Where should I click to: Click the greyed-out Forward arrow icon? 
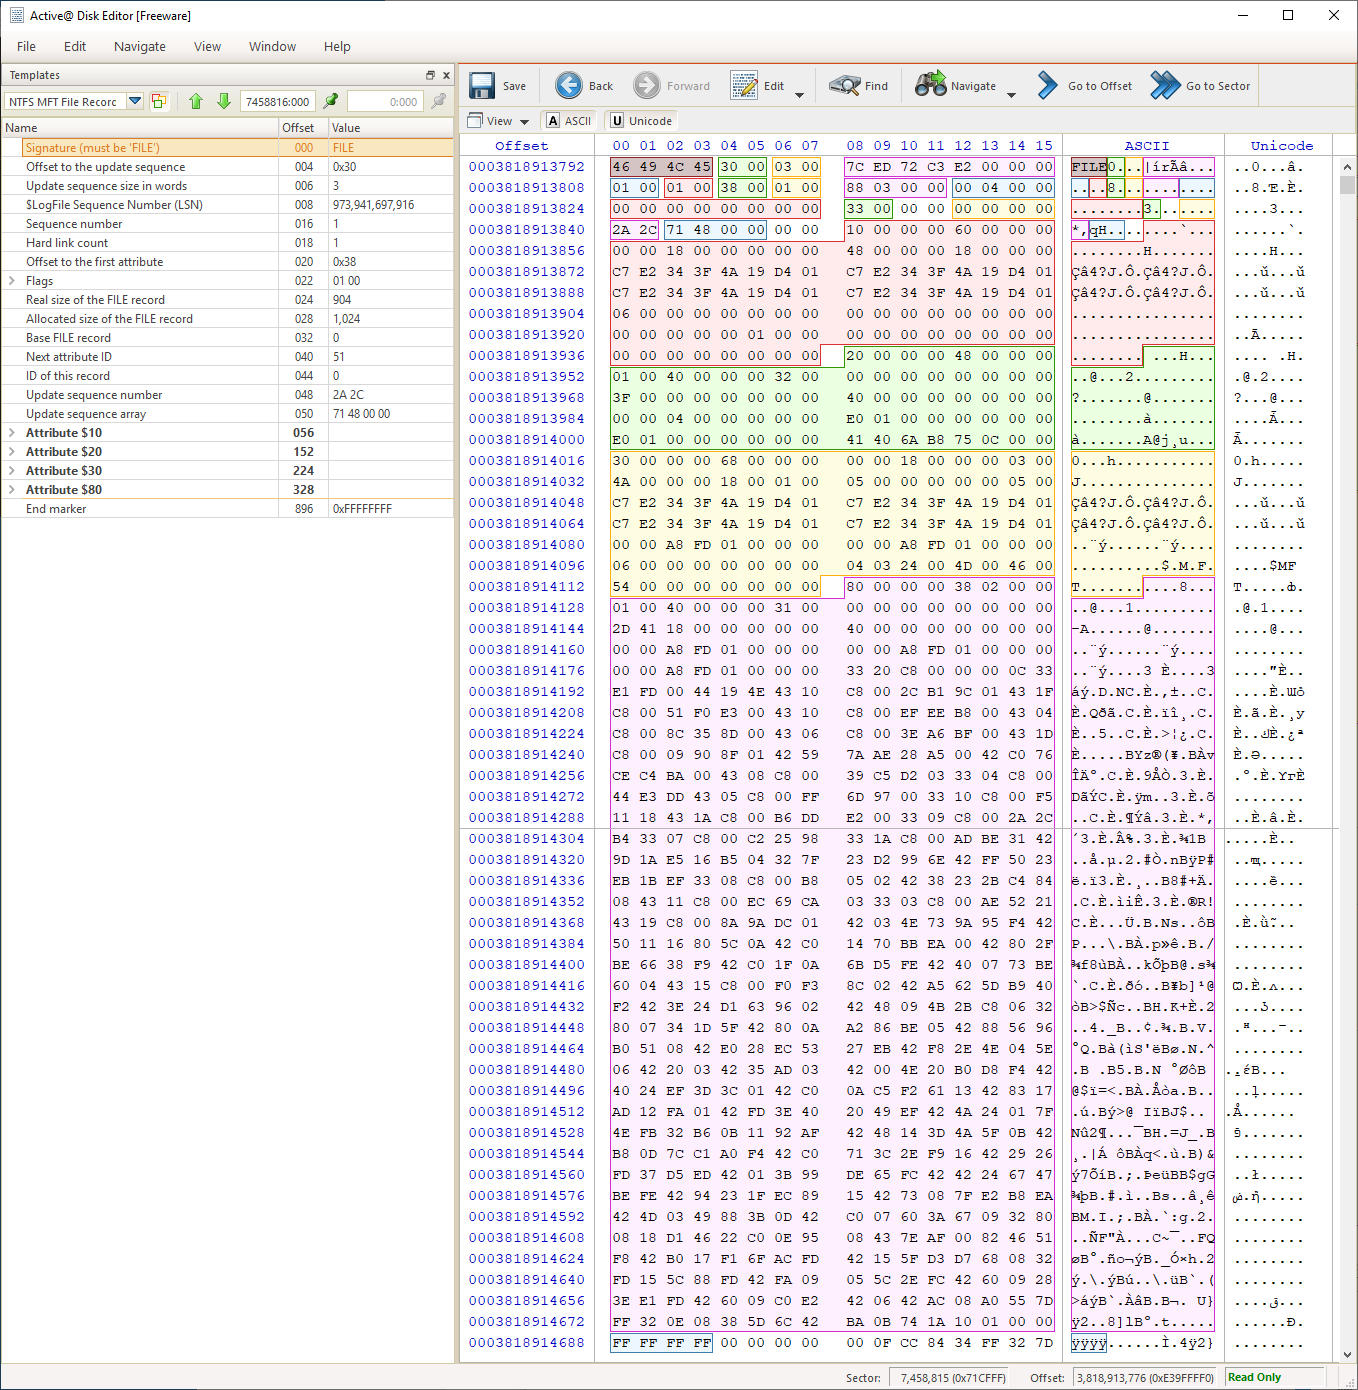click(647, 86)
